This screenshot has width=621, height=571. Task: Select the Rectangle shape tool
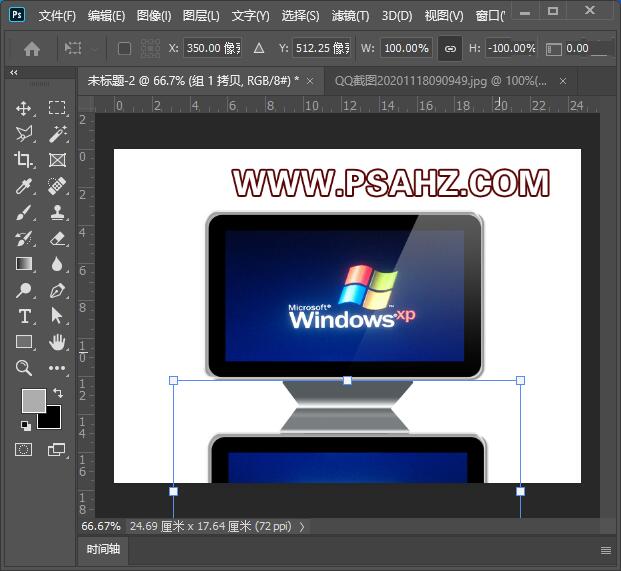pyautogui.click(x=24, y=342)
